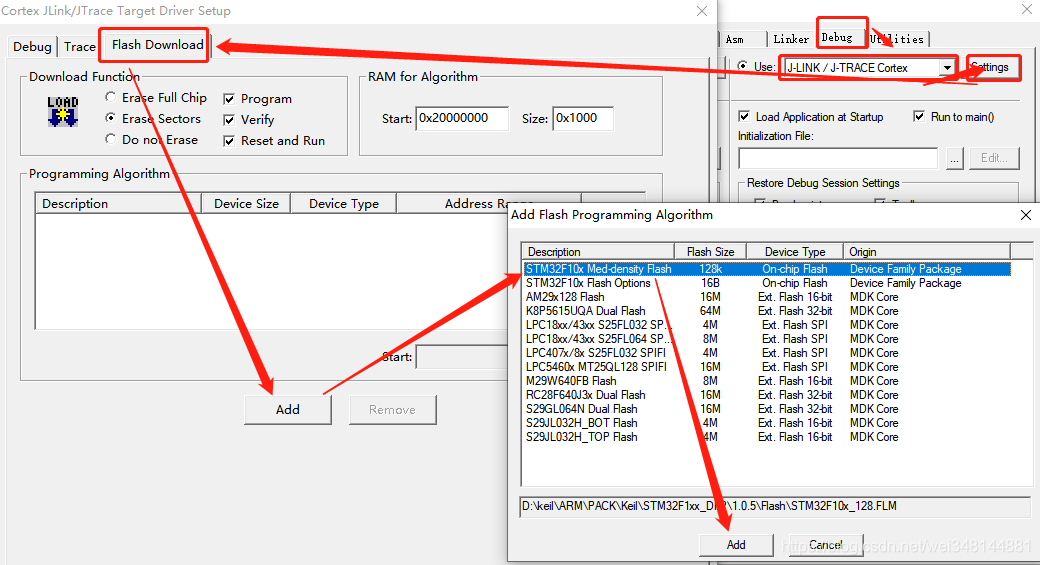The image size is (1040, 565).
Task: Select AM29x128 Flash row
Action: click(767, 297)
